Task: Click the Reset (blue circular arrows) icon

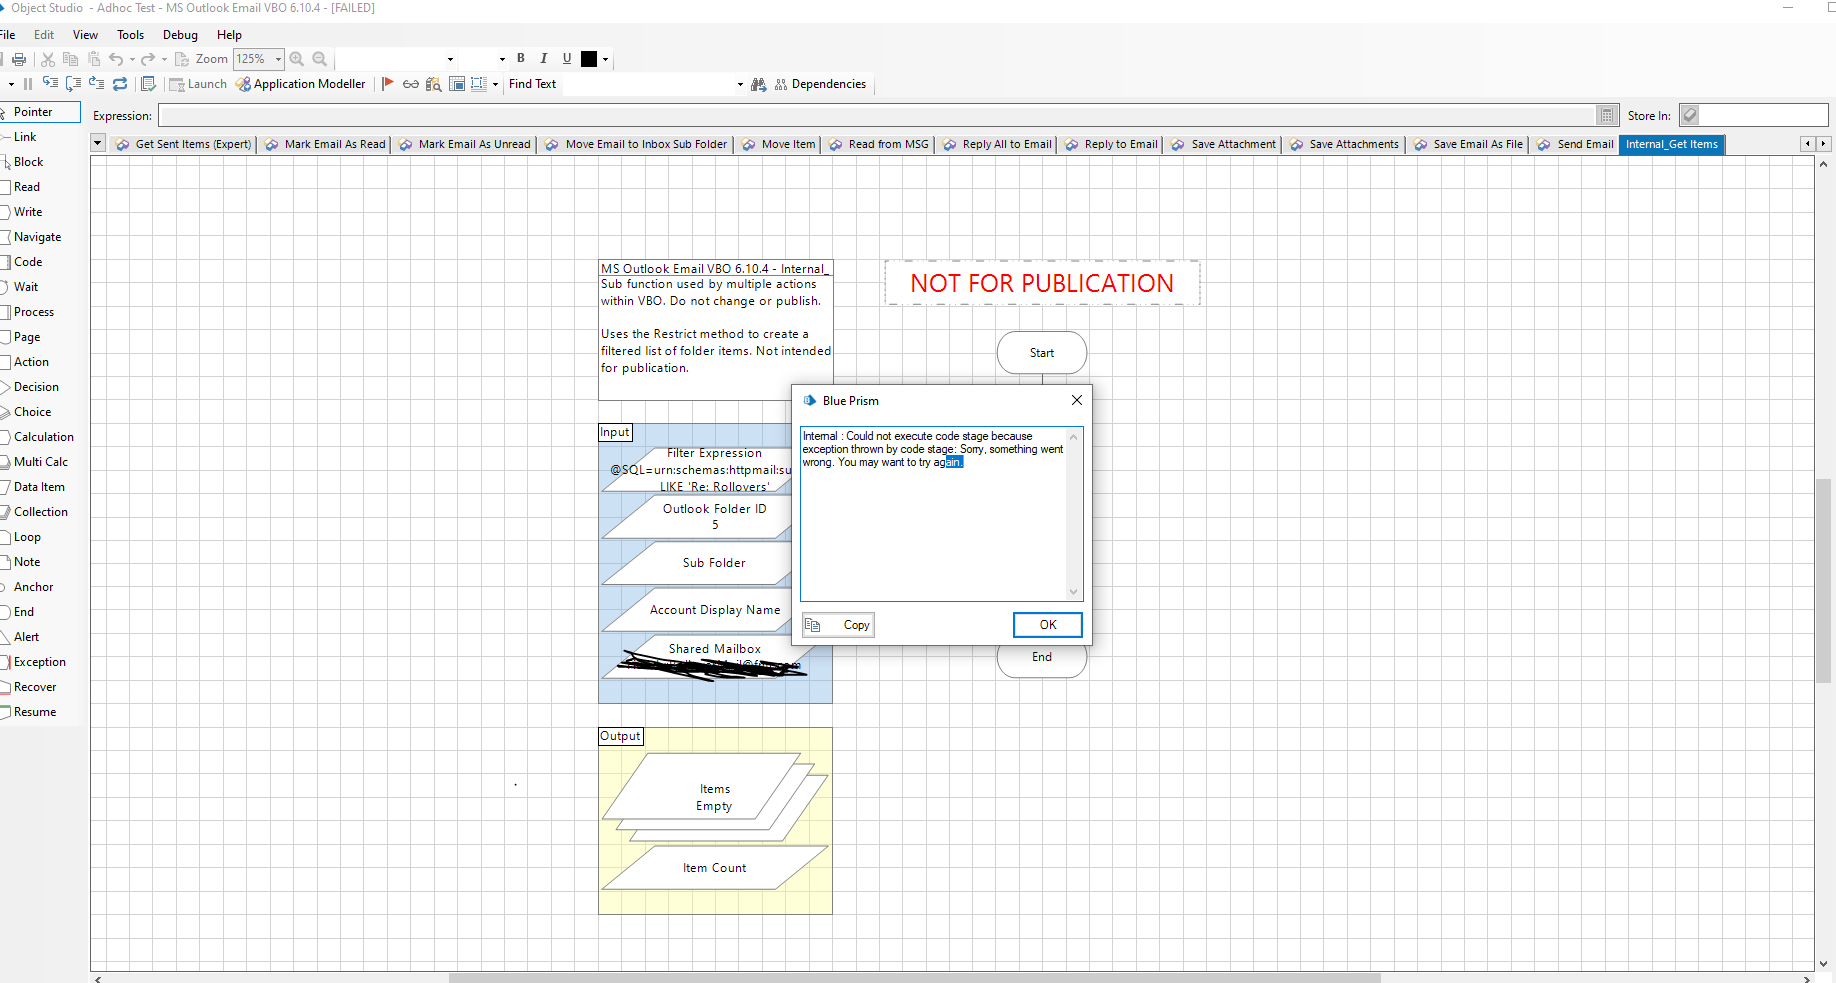Action: pos(120,84)
